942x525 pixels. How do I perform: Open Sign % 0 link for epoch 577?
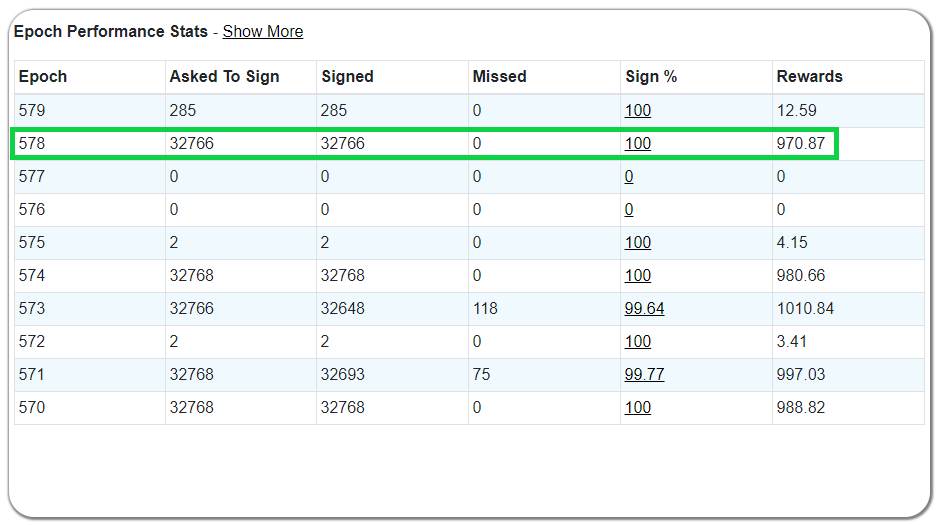628,177
